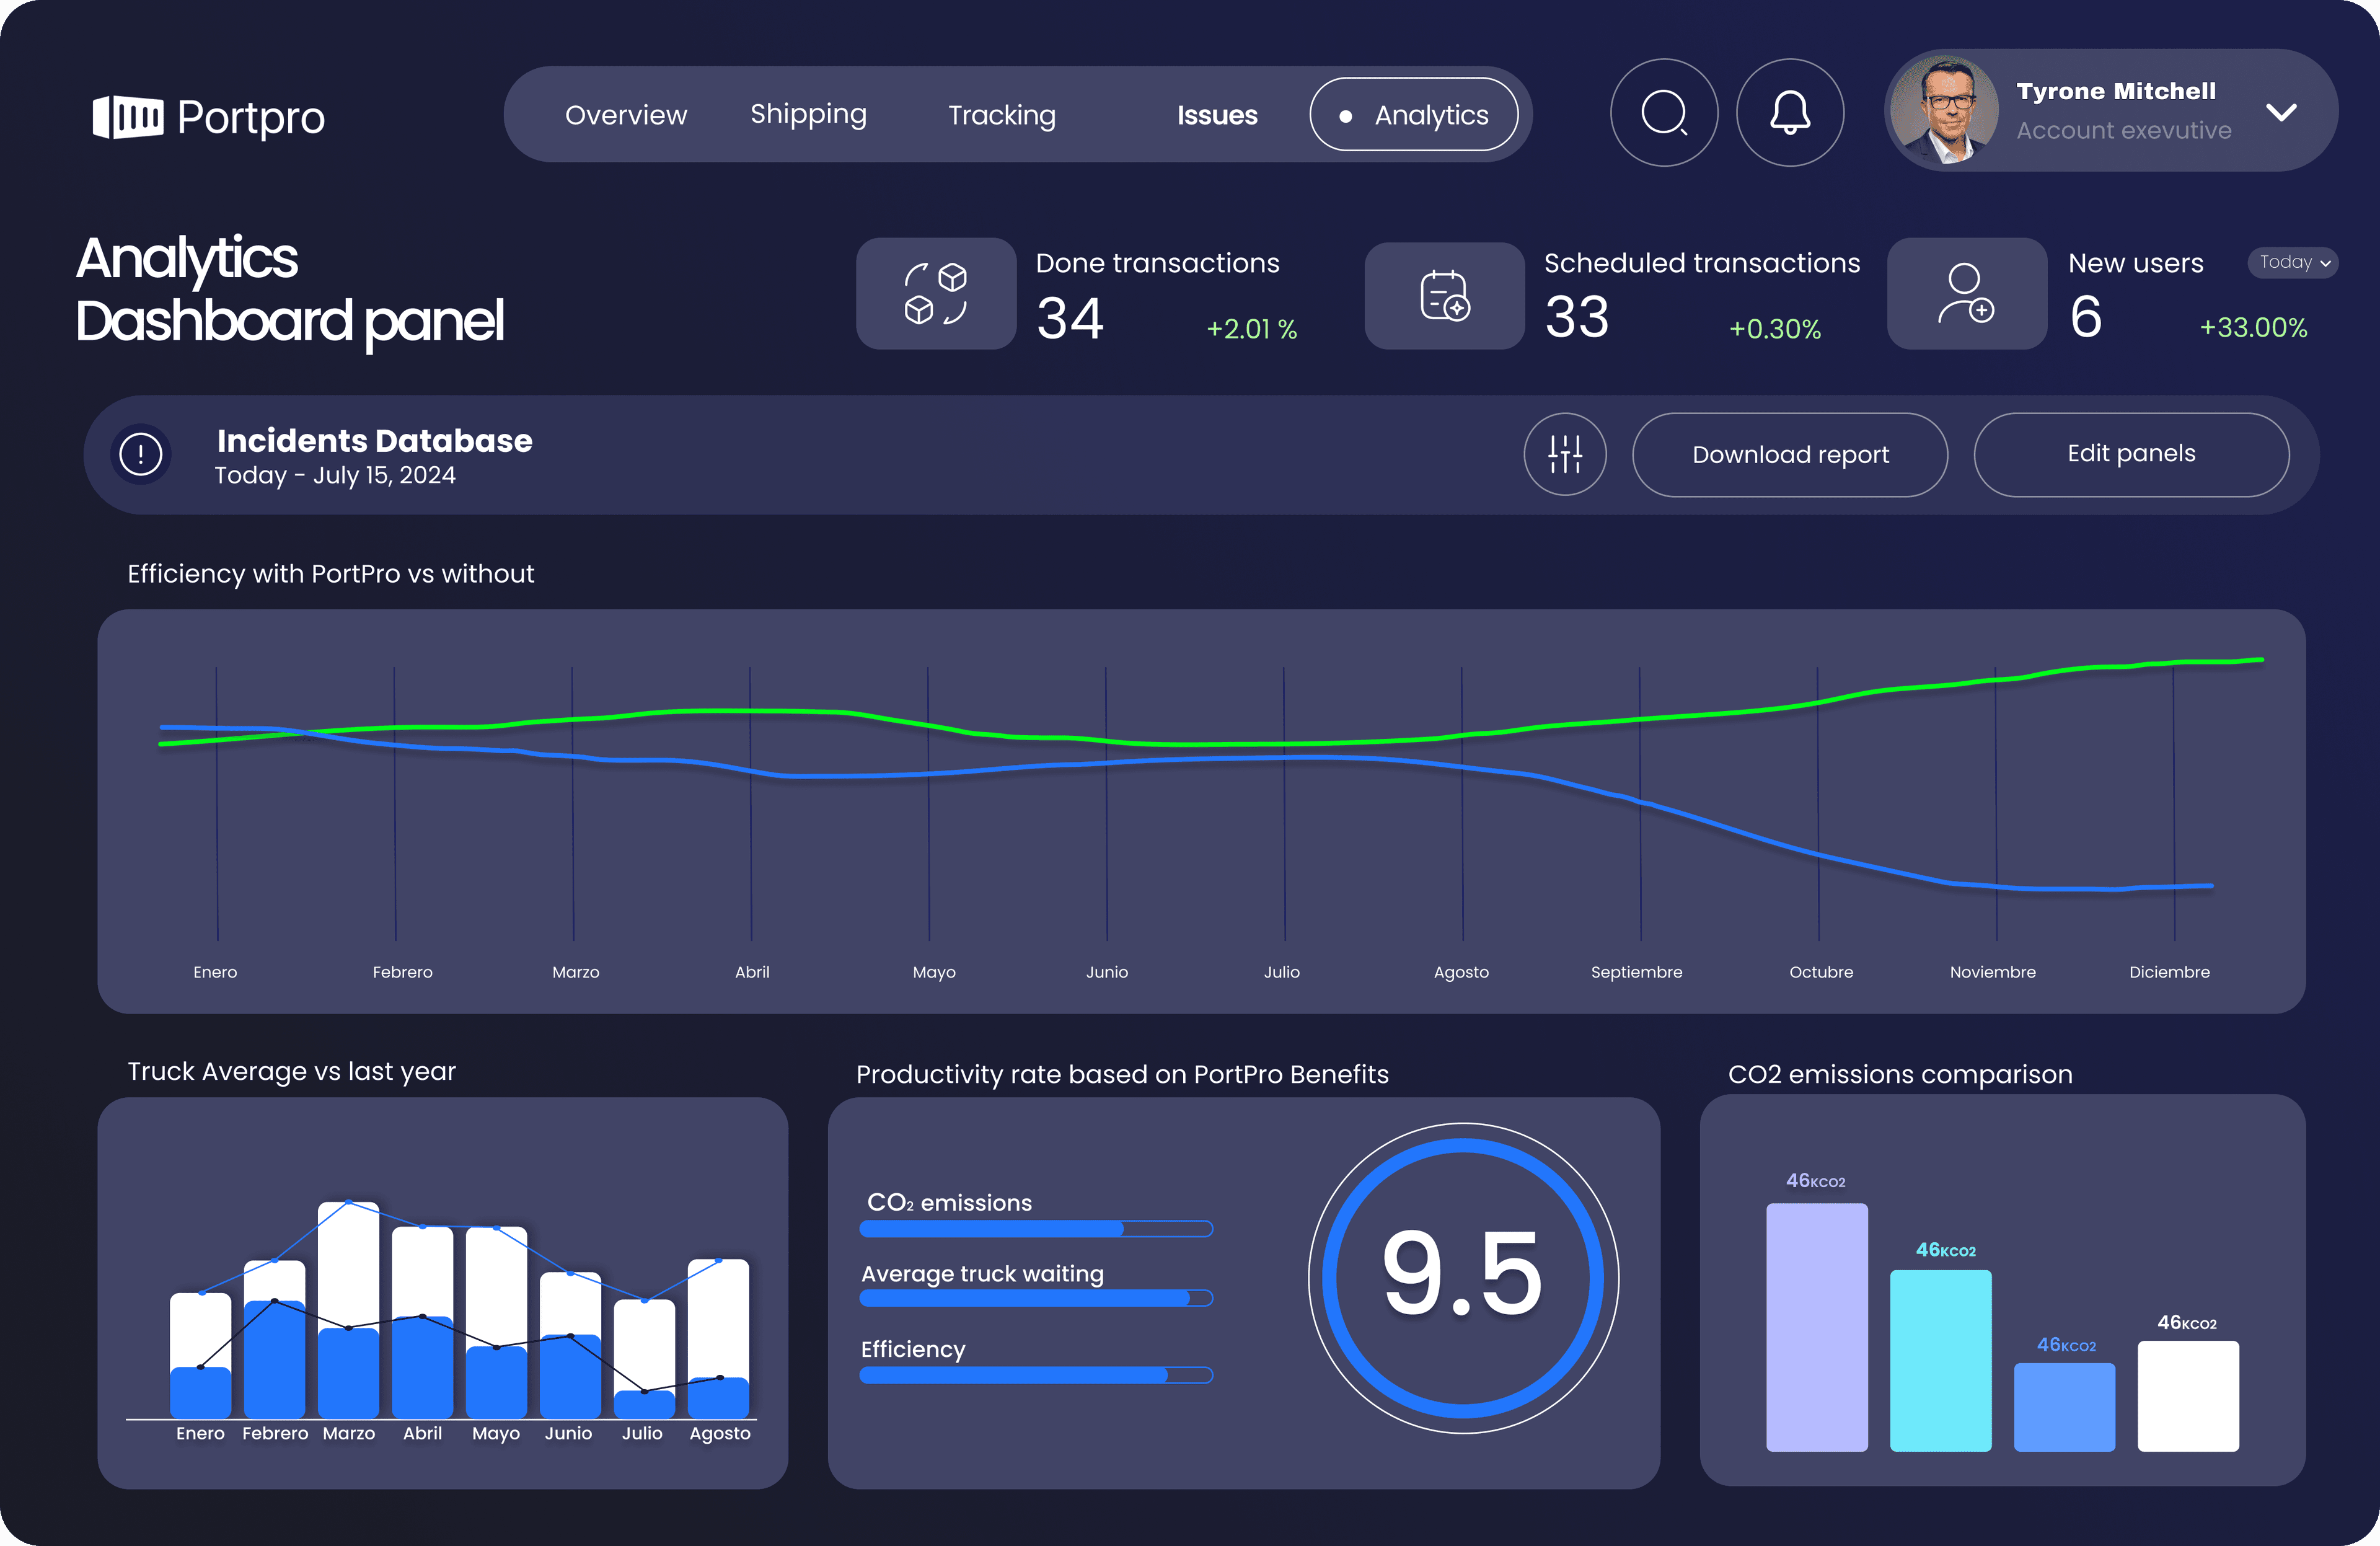Switch to the Overview tab
Viewport: 2380px width, 1546px height.
coord(626,115)
